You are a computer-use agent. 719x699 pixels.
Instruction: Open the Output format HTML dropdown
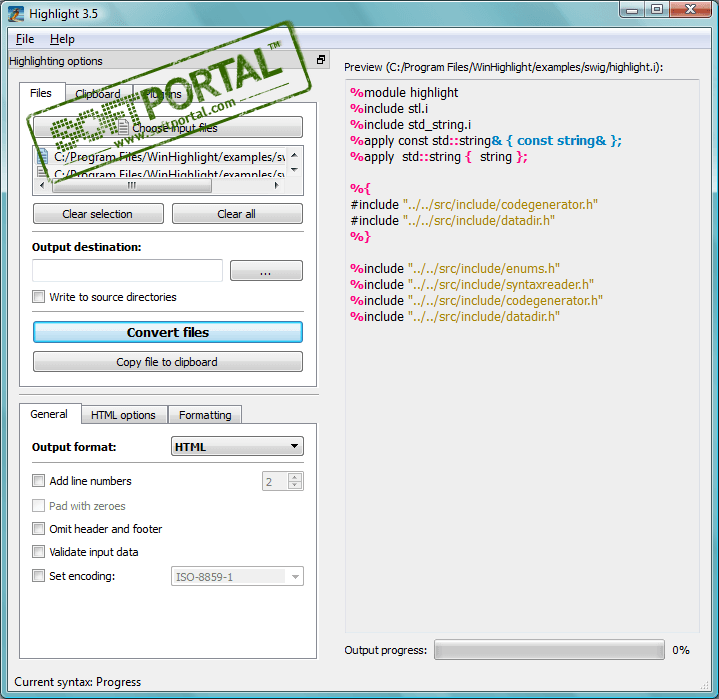pos(237,446)
